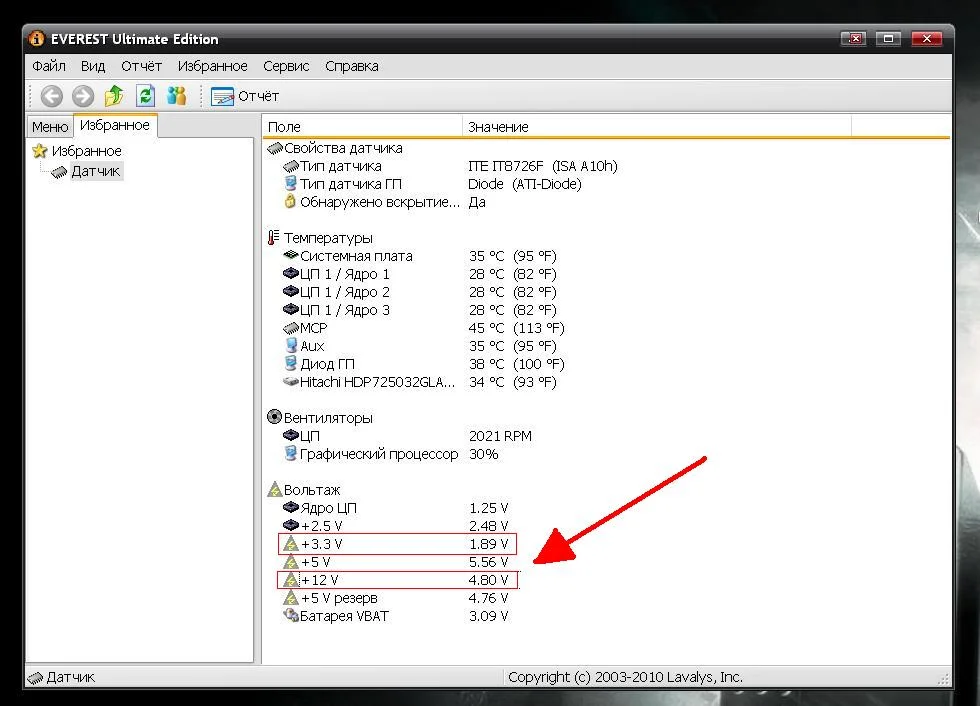Click the ЦП 1 / Ядро 1 icon

point(291,273)
